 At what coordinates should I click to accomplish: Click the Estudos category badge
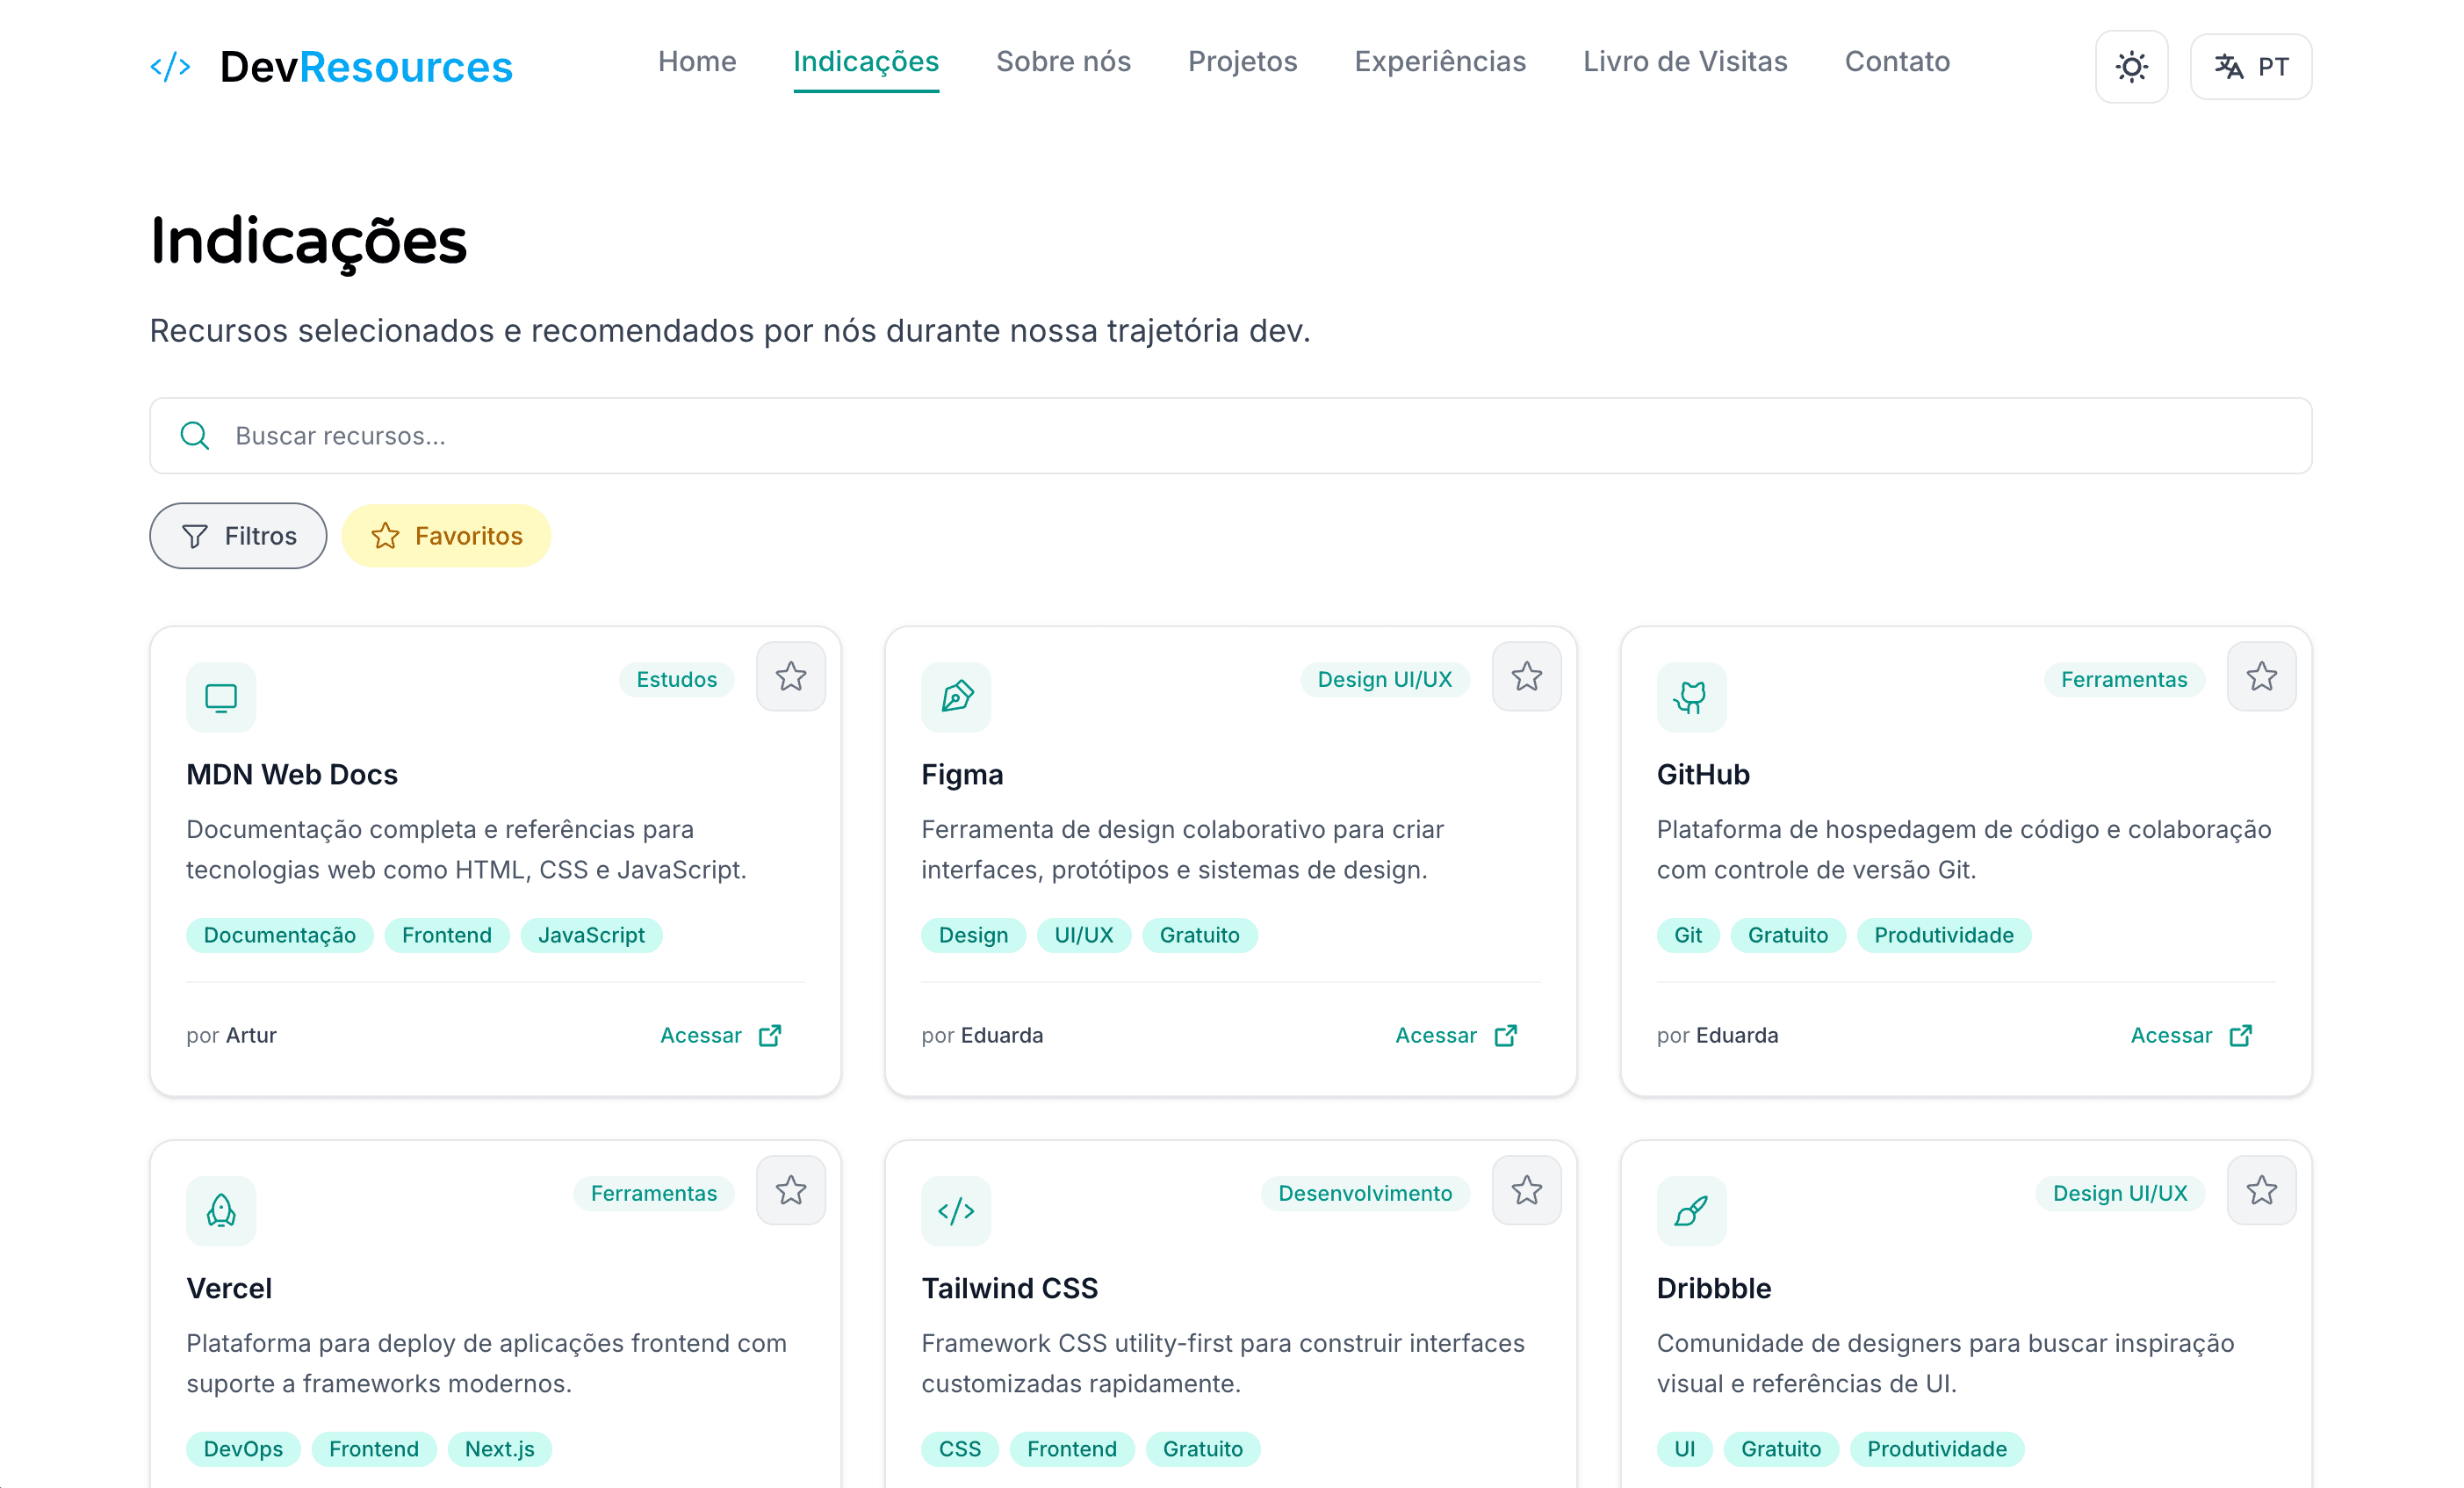tap(677, 680)
